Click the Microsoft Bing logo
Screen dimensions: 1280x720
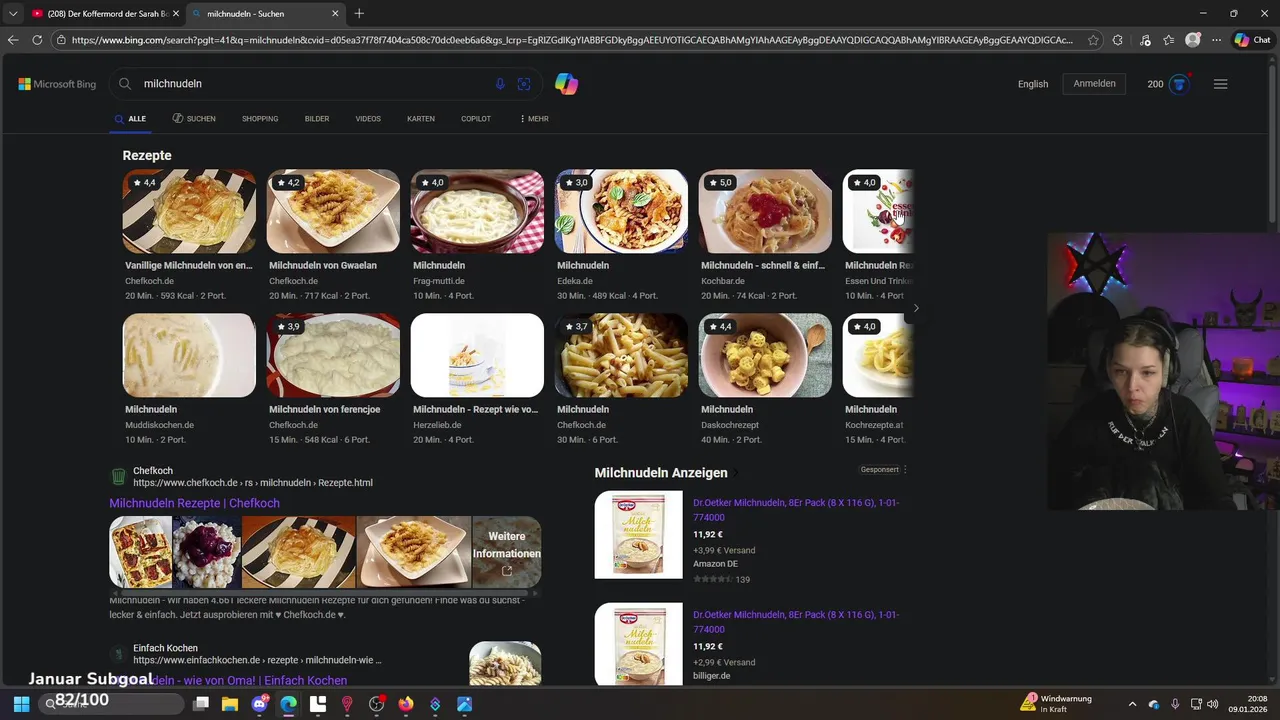point(57,84)
